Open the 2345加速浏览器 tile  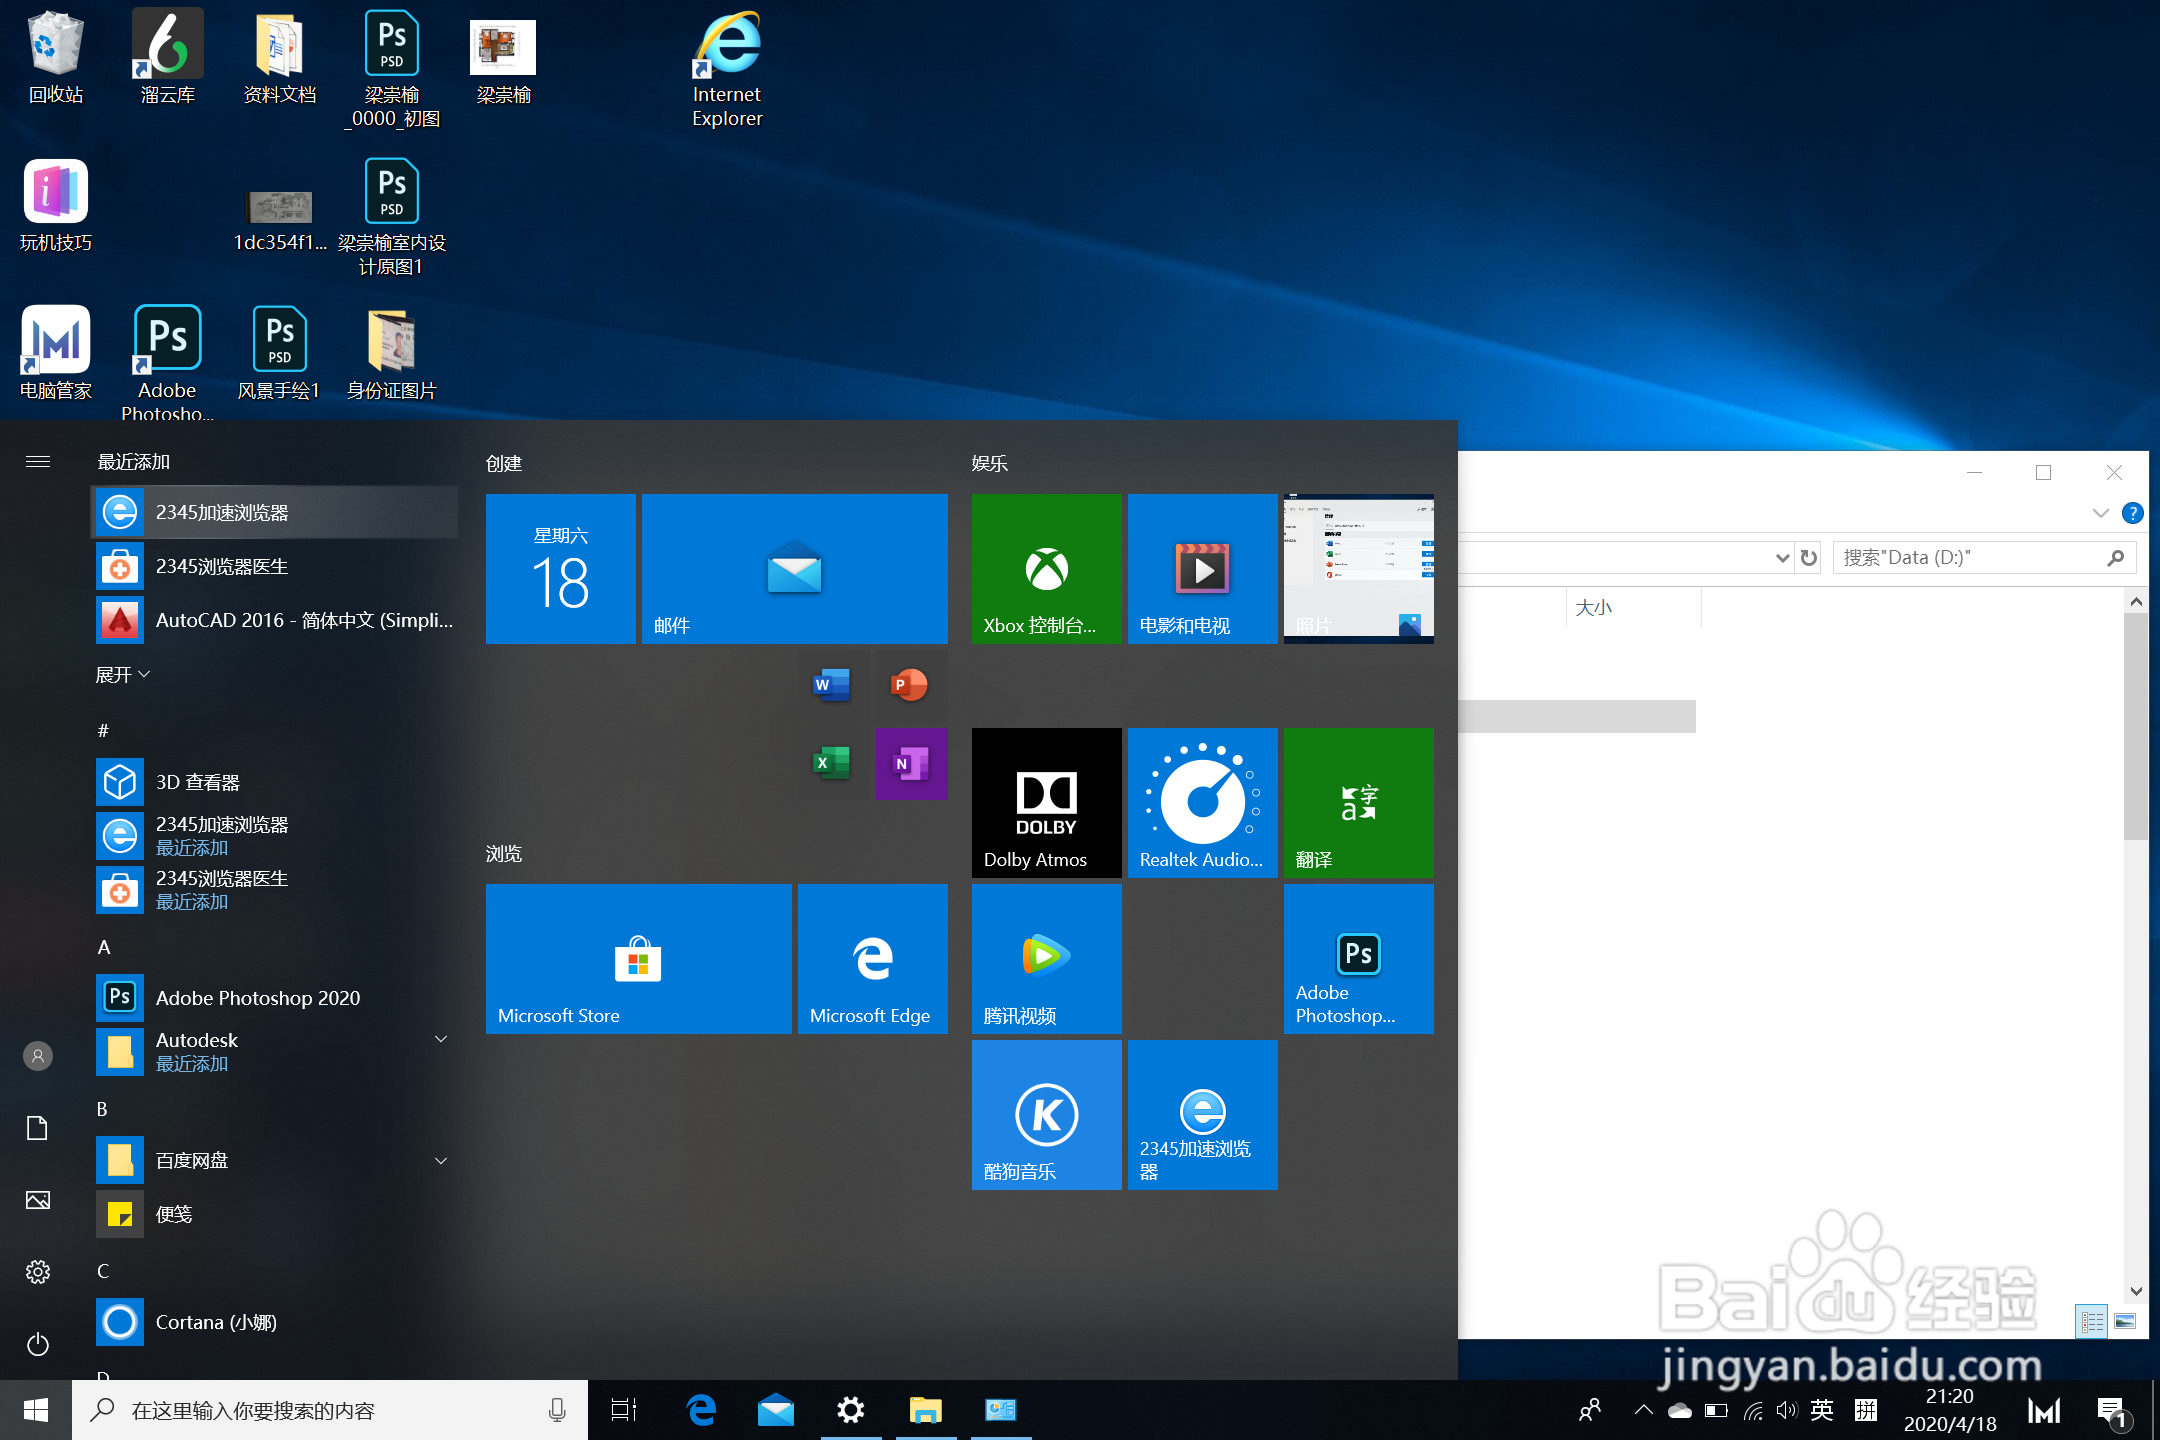[1202, 1114]
